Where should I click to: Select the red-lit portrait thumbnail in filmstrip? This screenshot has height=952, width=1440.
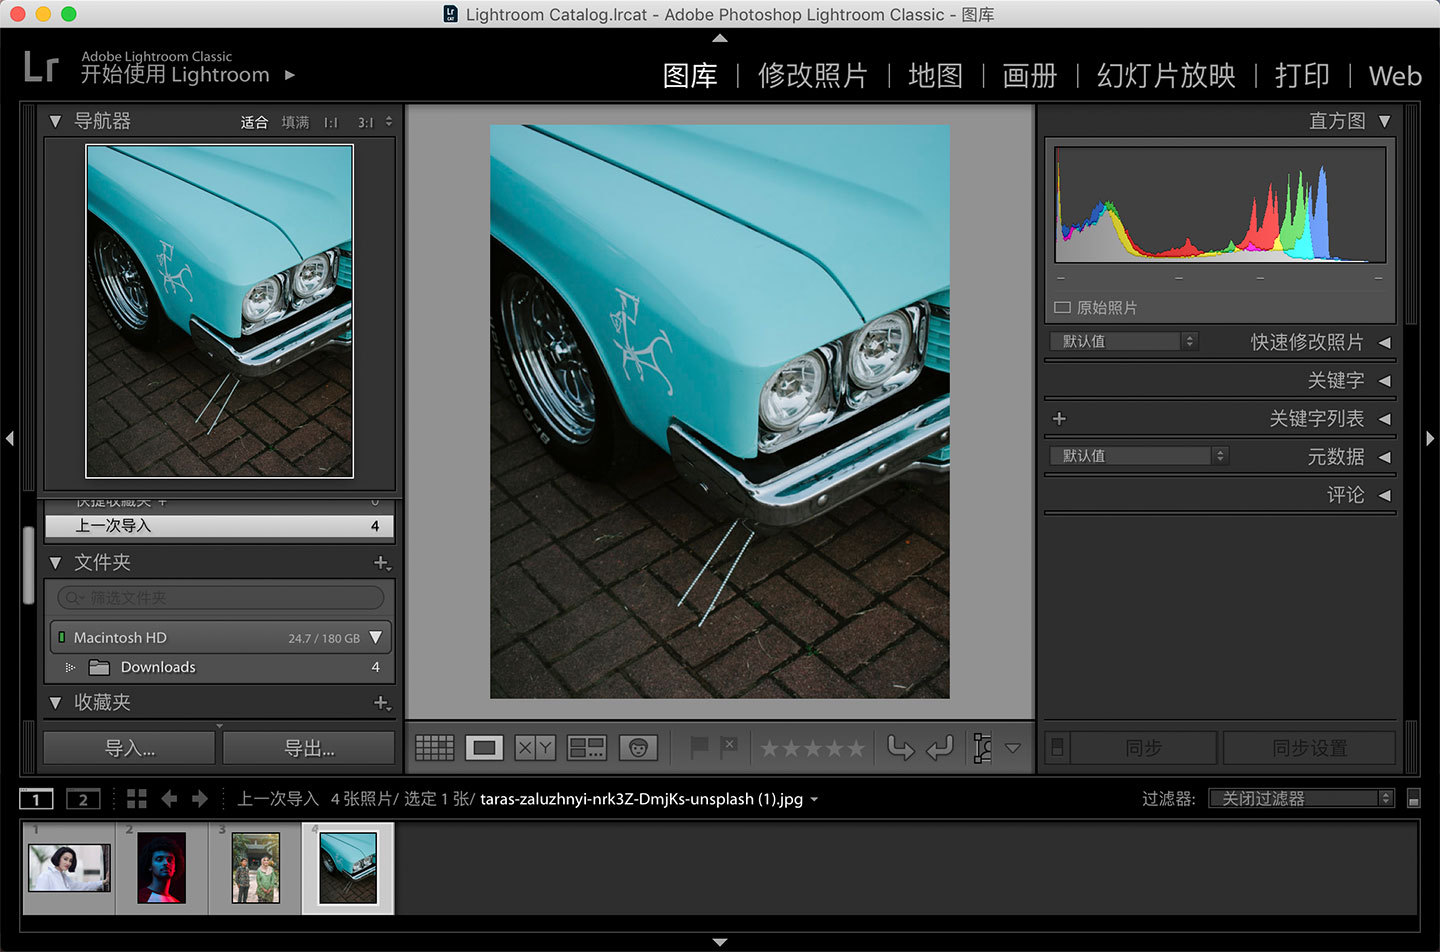pyautogui.click(x=161, y=868)
